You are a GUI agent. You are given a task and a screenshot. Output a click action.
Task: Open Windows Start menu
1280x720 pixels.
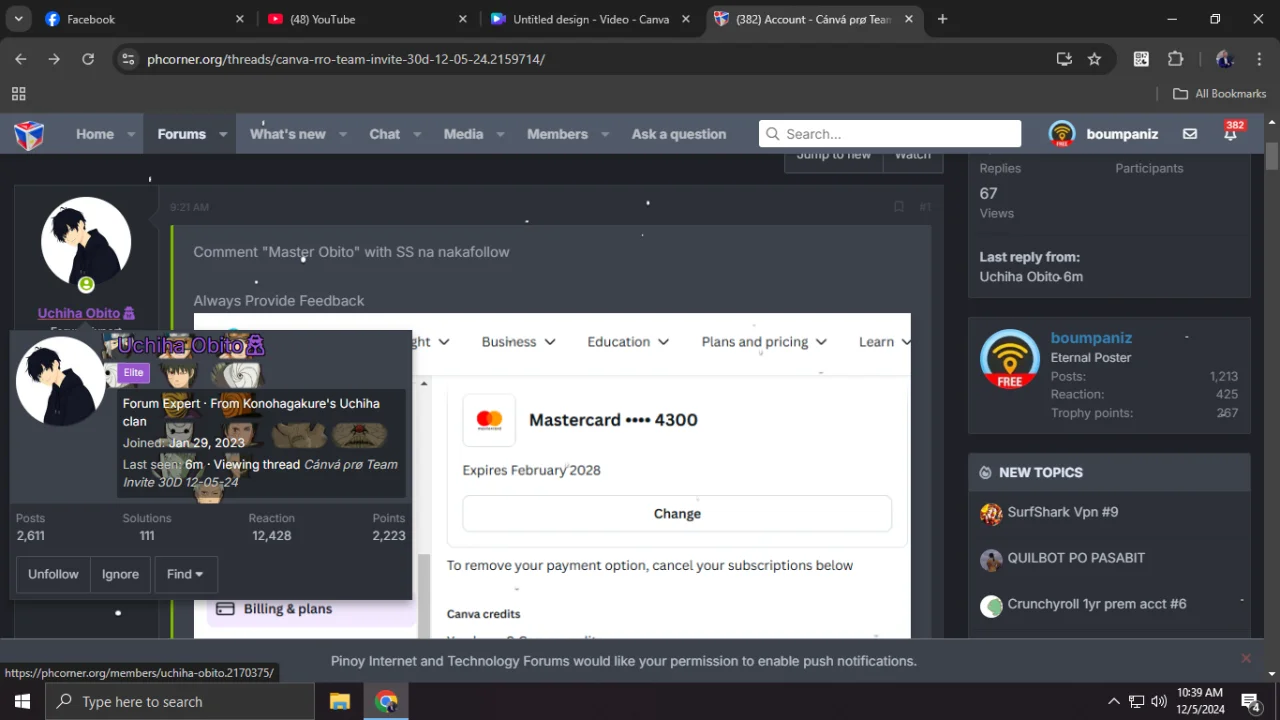click(22, 701)
